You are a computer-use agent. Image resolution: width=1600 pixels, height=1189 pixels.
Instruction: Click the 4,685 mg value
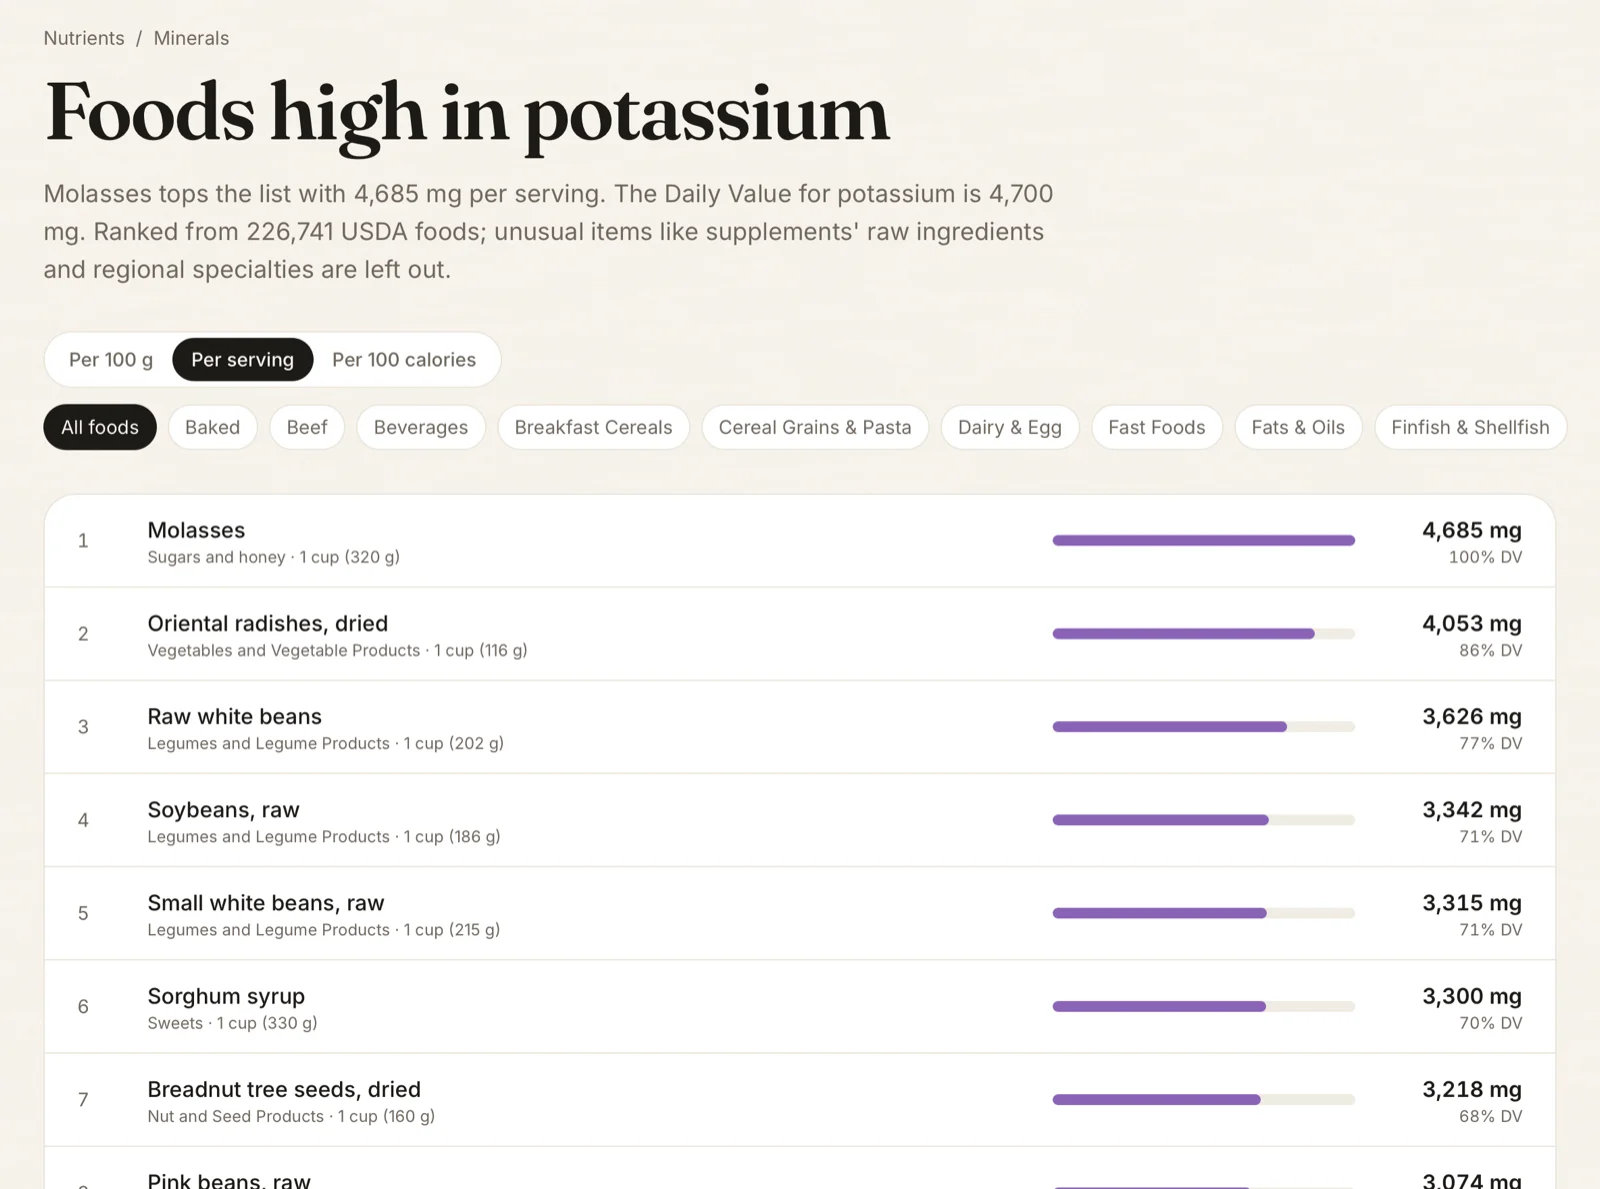tap(1472, 530)
